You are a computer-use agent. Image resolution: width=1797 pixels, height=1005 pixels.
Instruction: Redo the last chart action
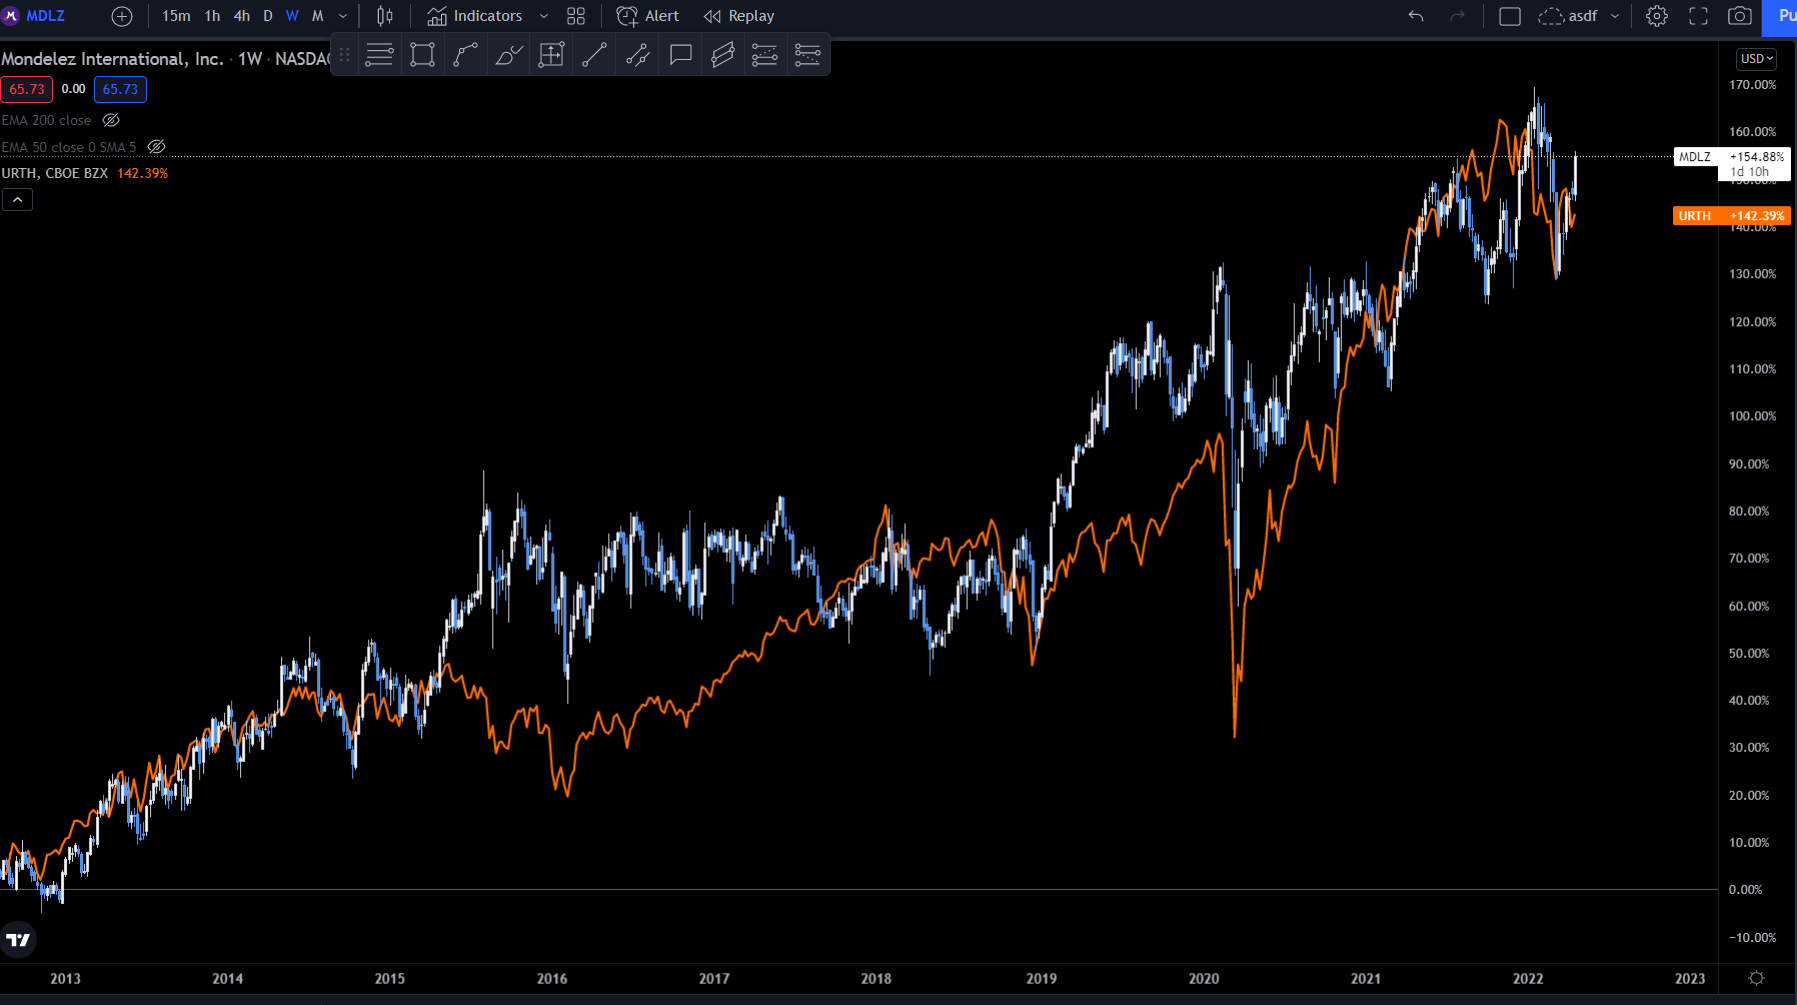1457,16
